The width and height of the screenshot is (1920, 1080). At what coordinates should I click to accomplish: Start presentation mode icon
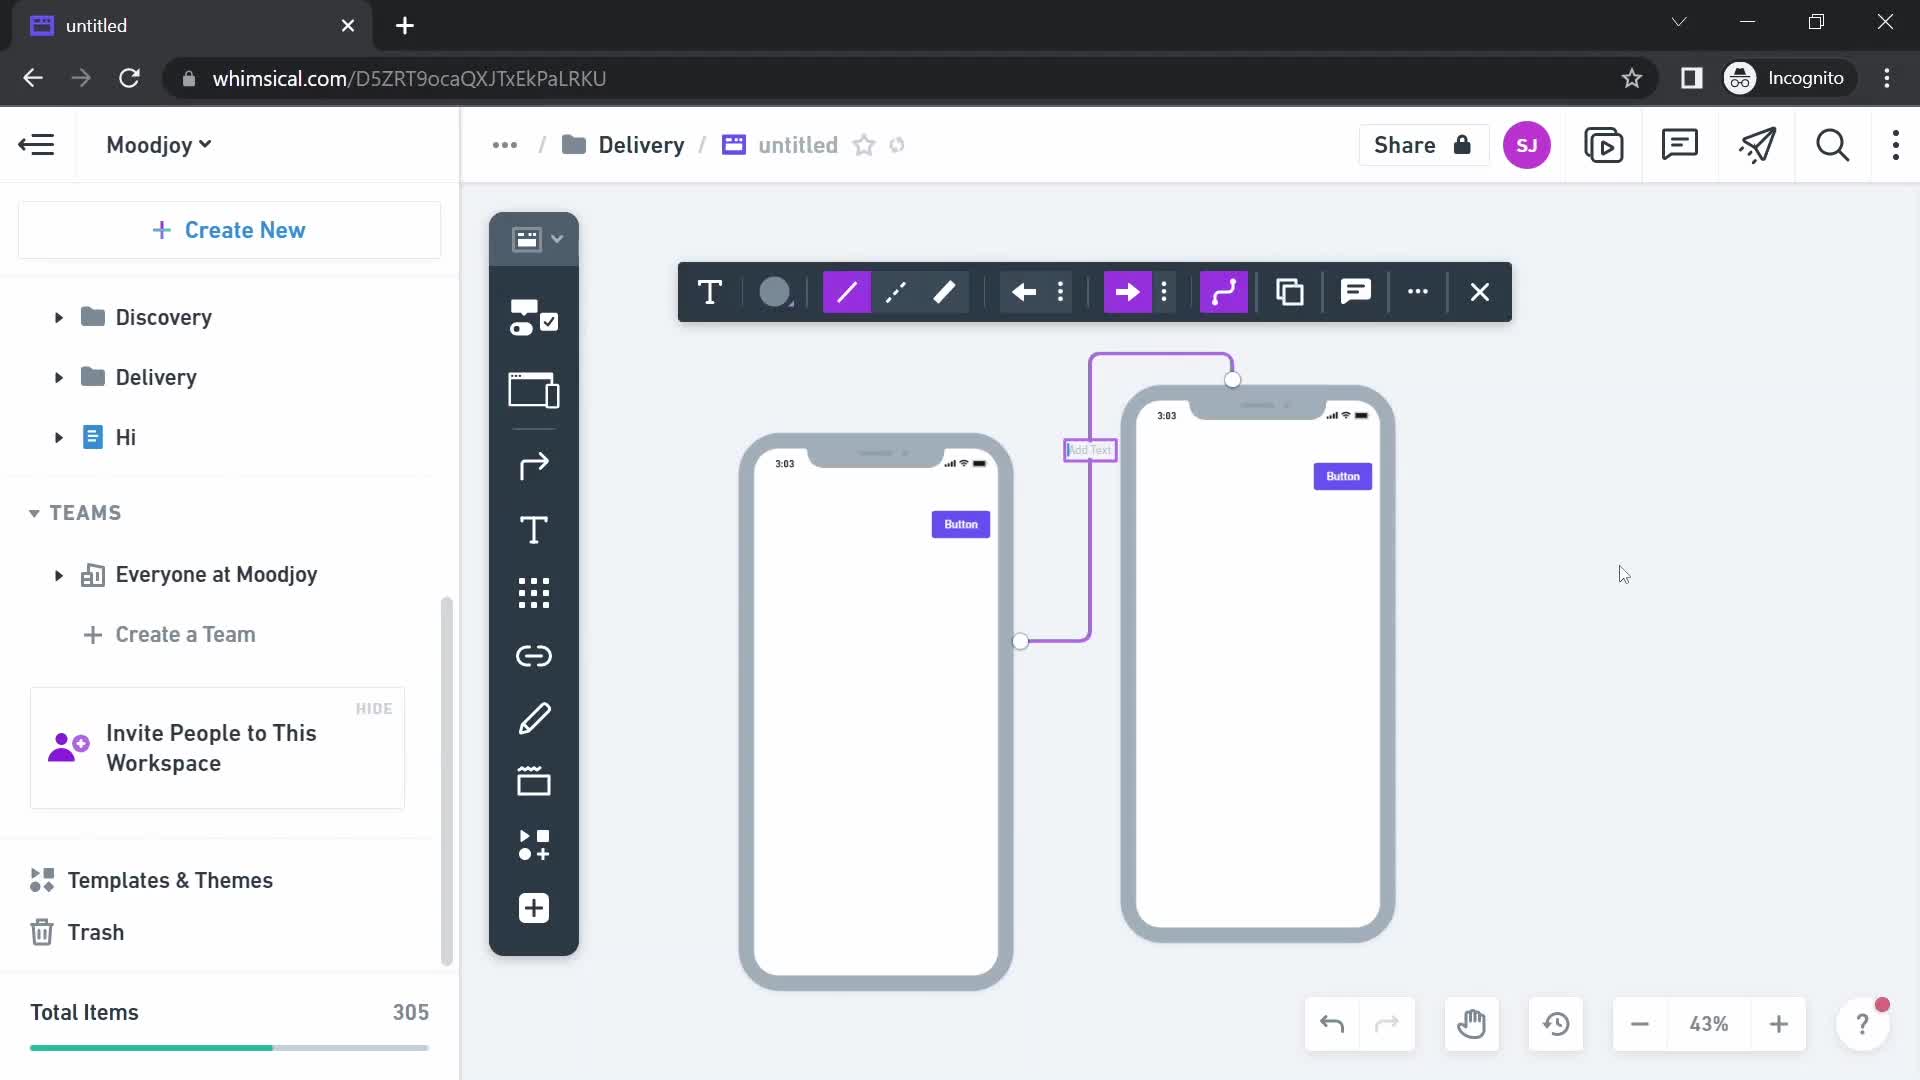coord(1604,145)
